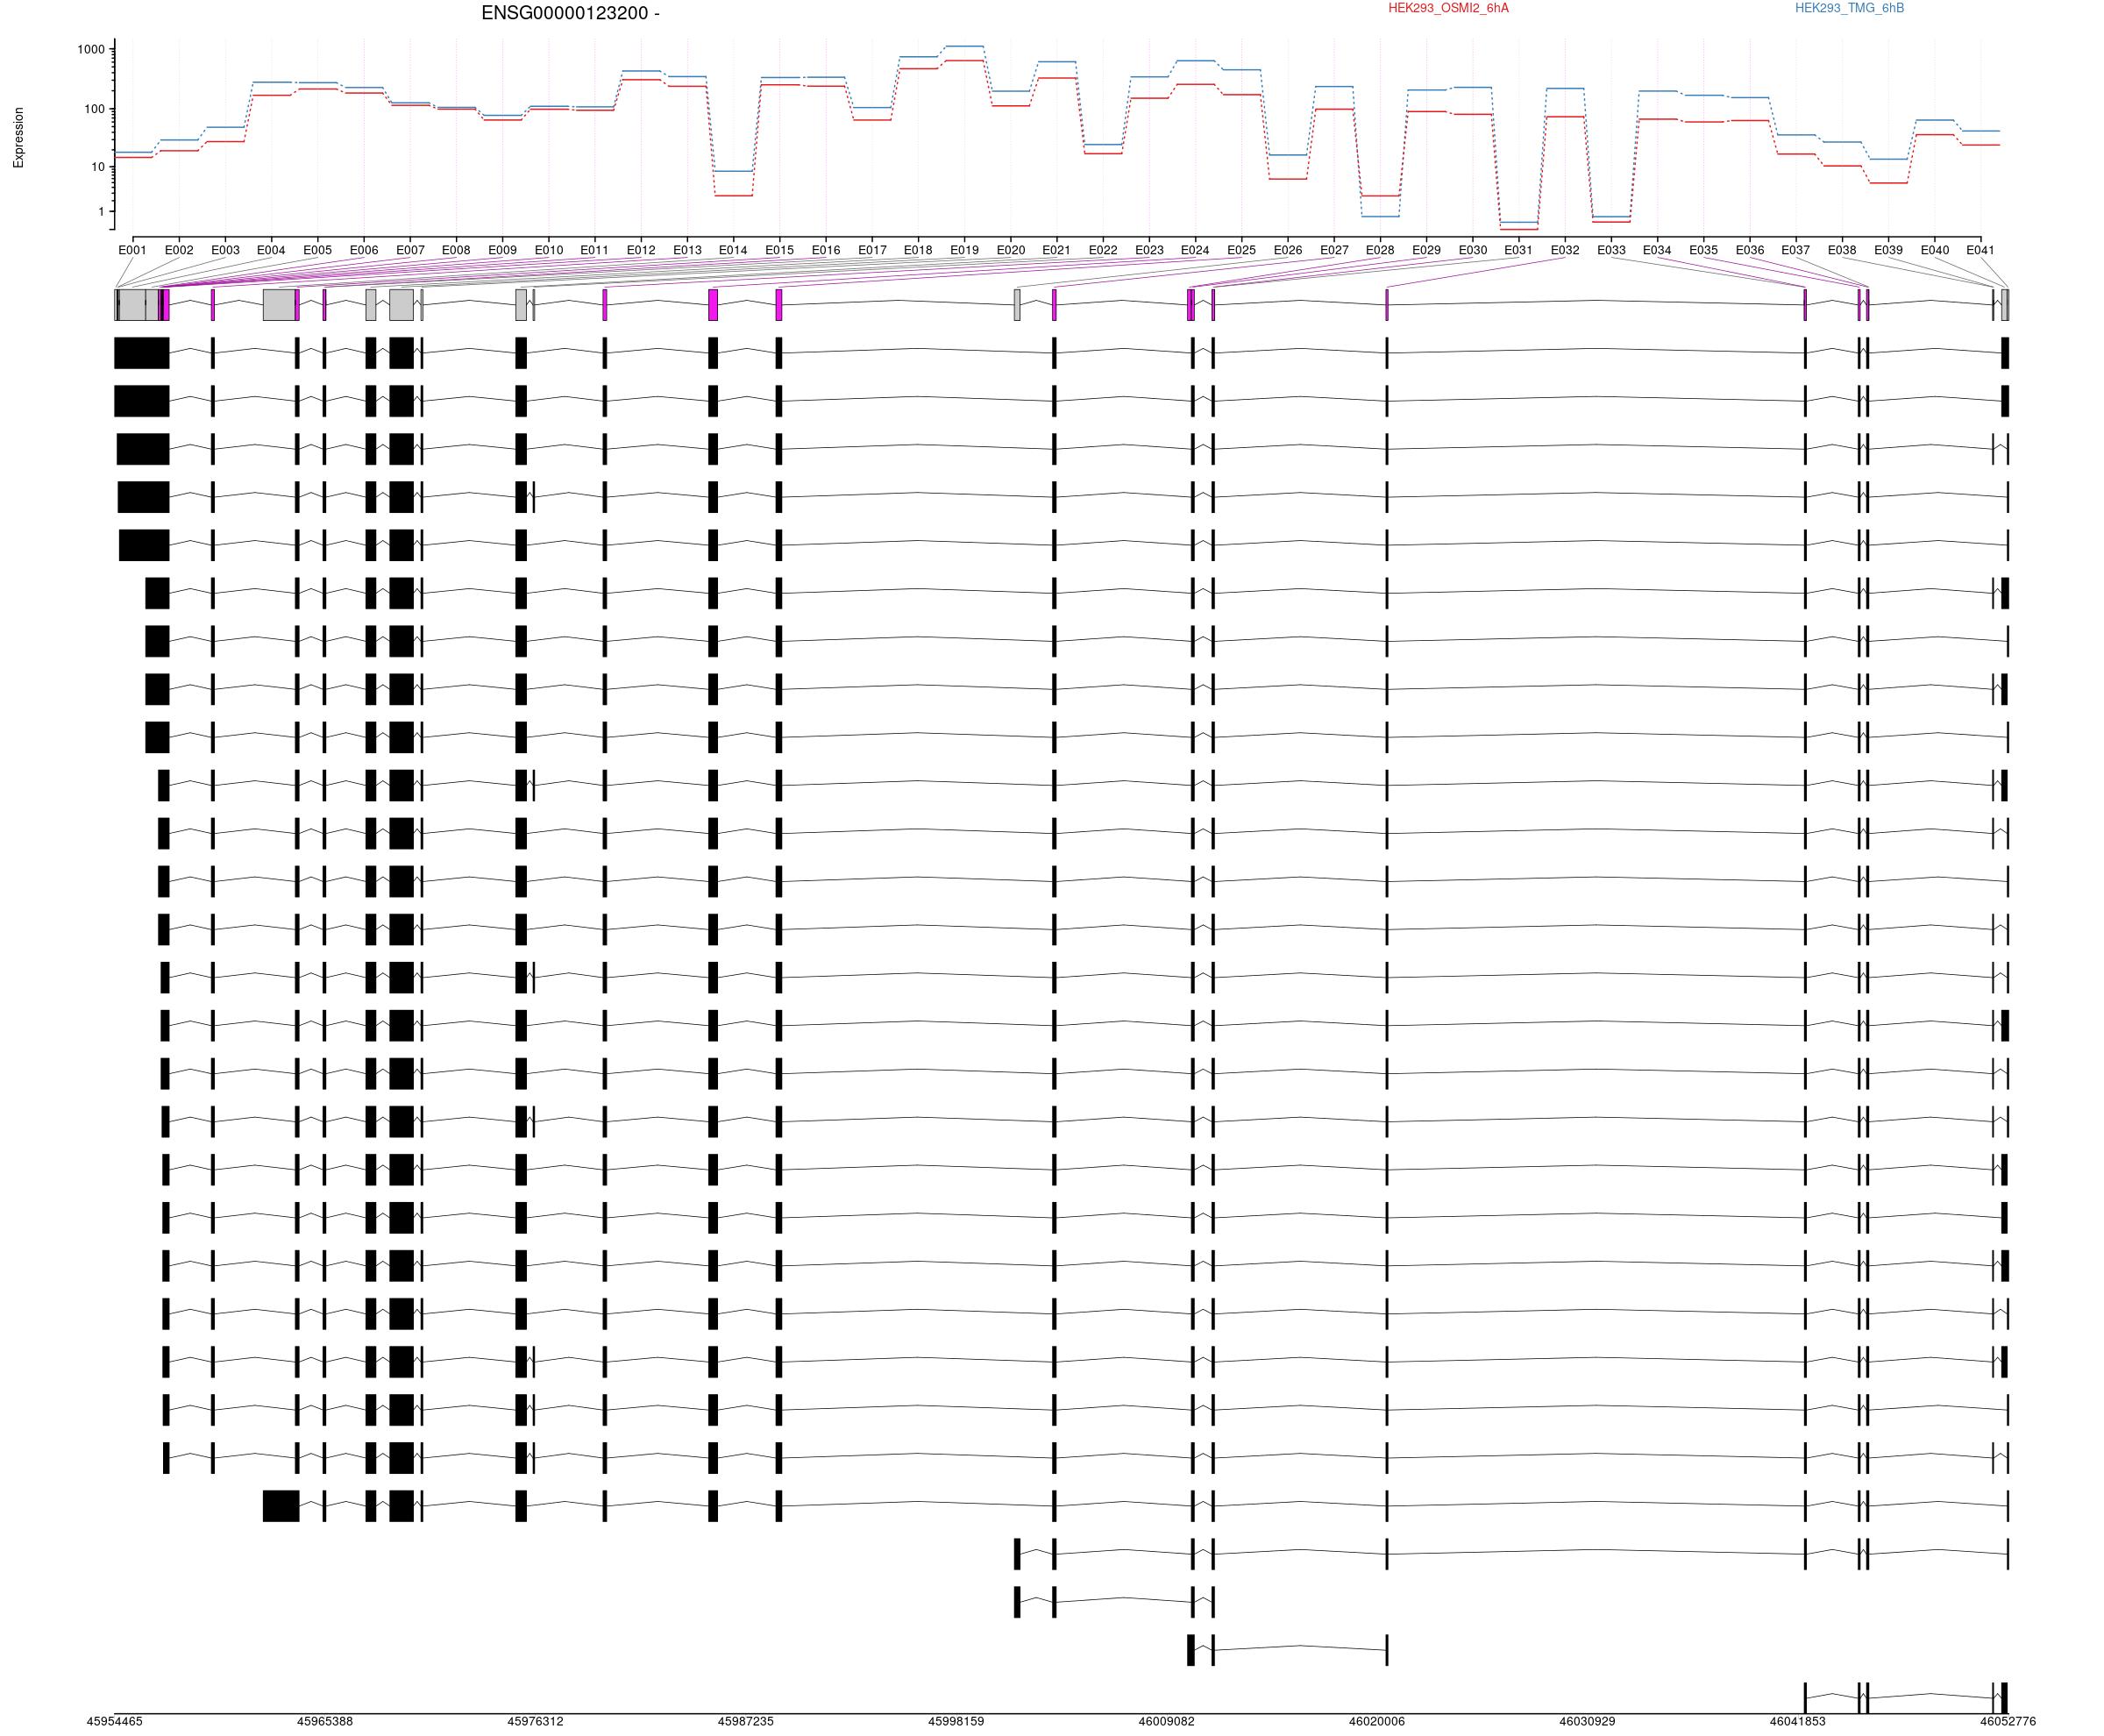Click exon label E033
Screen dimensions: 2104x1736
(1611, 250)
